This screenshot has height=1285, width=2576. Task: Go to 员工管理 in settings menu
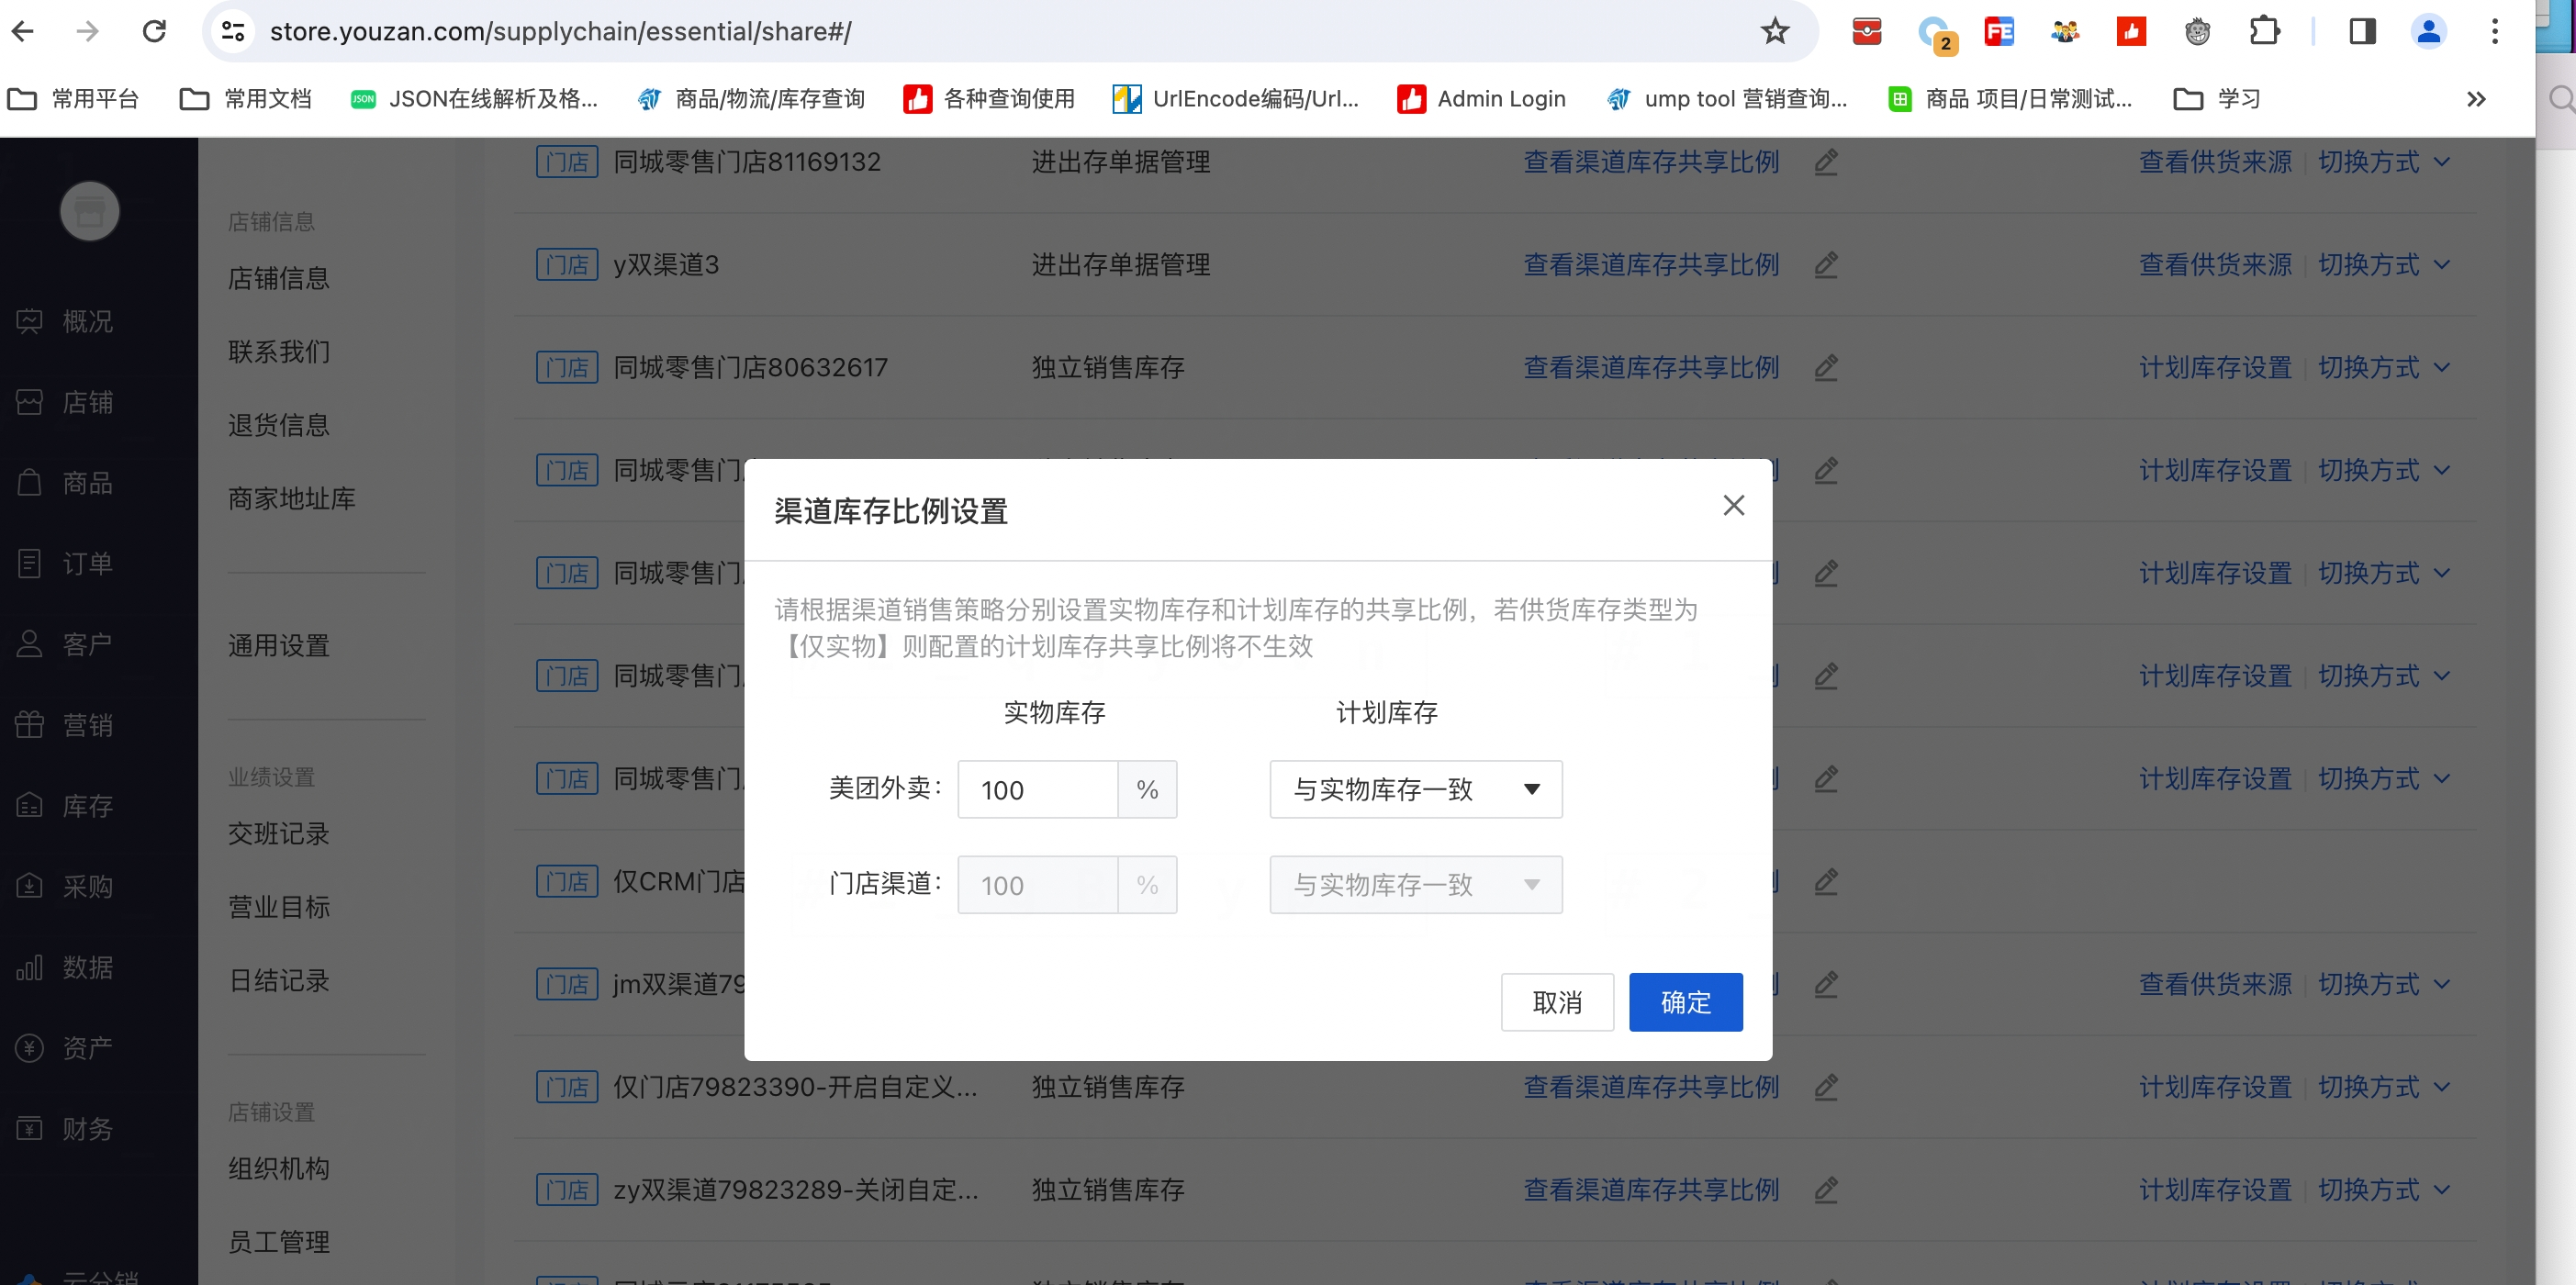[279, 1241]
